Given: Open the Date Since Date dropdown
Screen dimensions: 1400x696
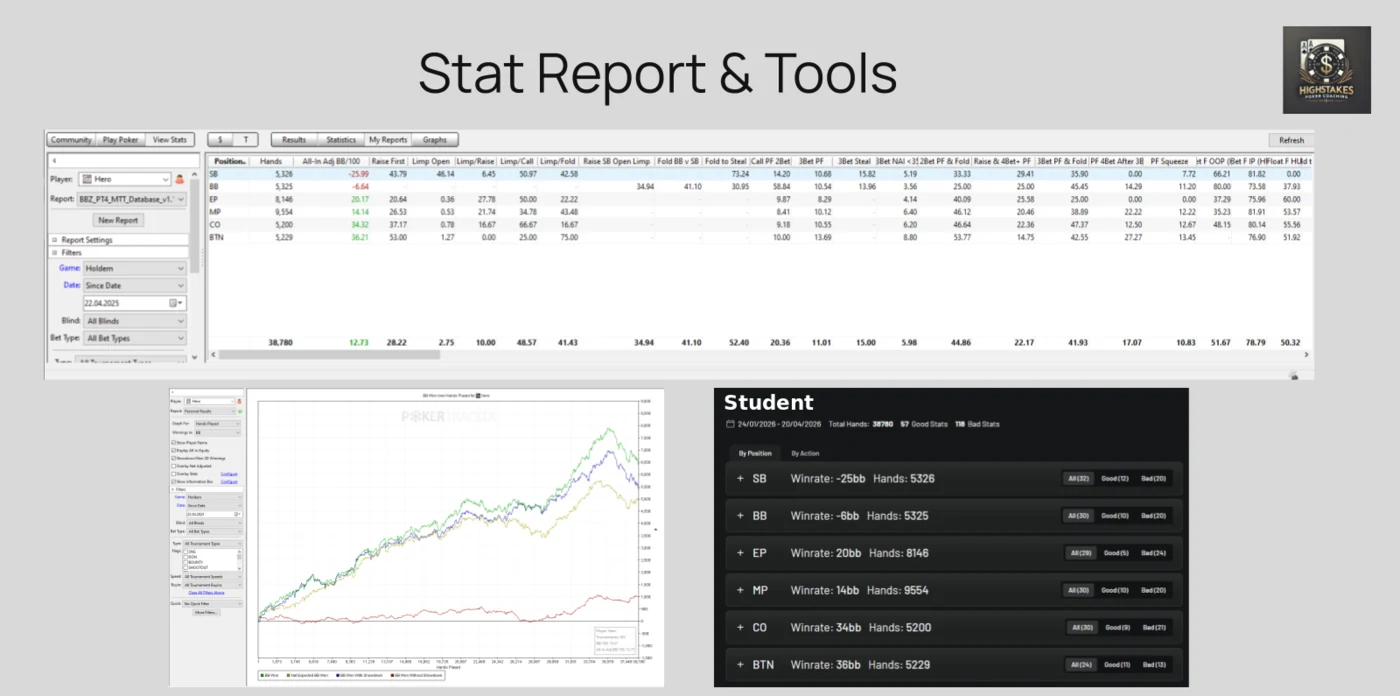Looking at the screenshot, I should 136,285.
